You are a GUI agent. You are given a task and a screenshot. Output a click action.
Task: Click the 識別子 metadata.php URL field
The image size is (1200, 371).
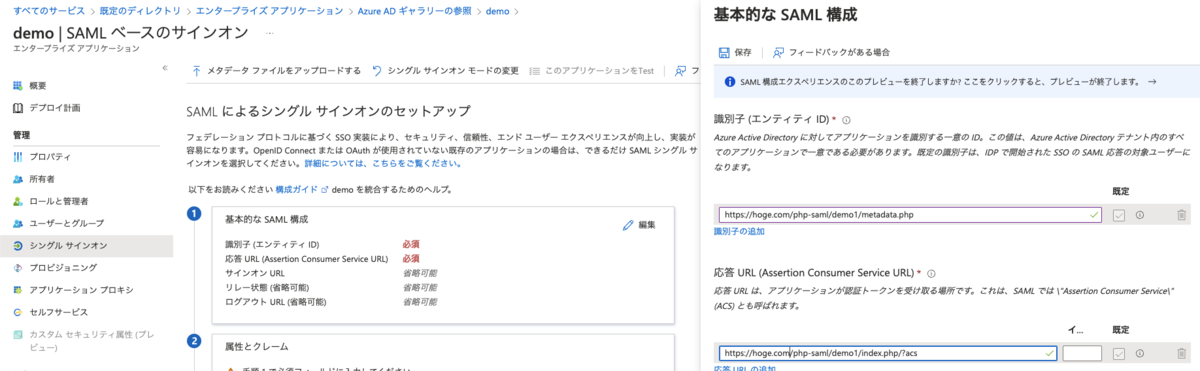coord(910,214)
